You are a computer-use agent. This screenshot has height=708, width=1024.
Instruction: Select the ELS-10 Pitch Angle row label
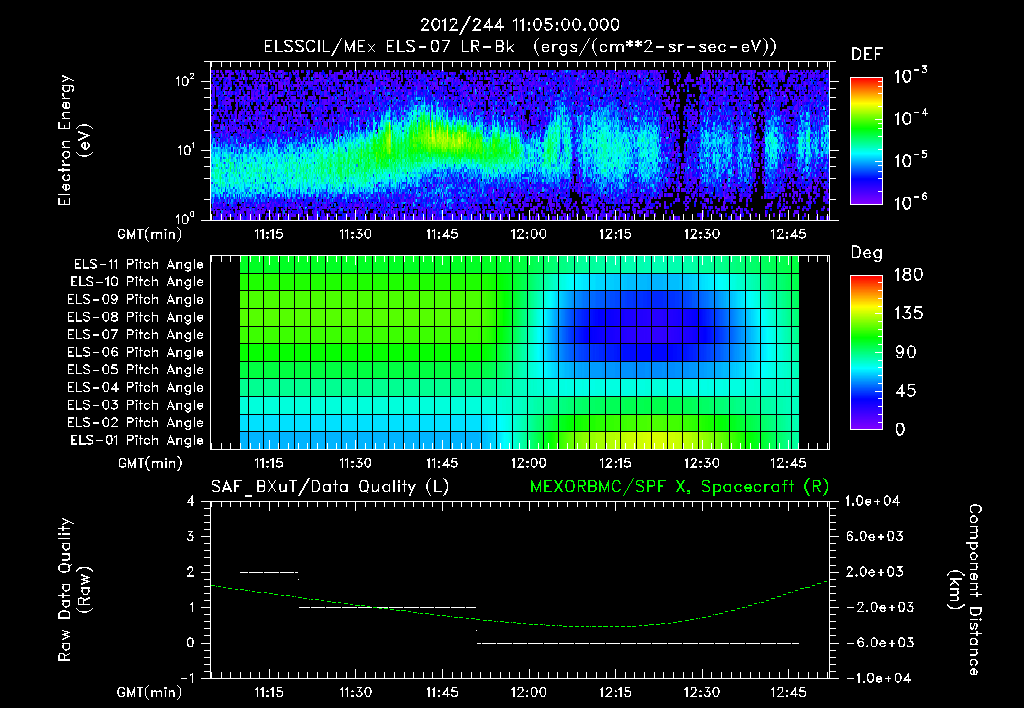point(137,282)
